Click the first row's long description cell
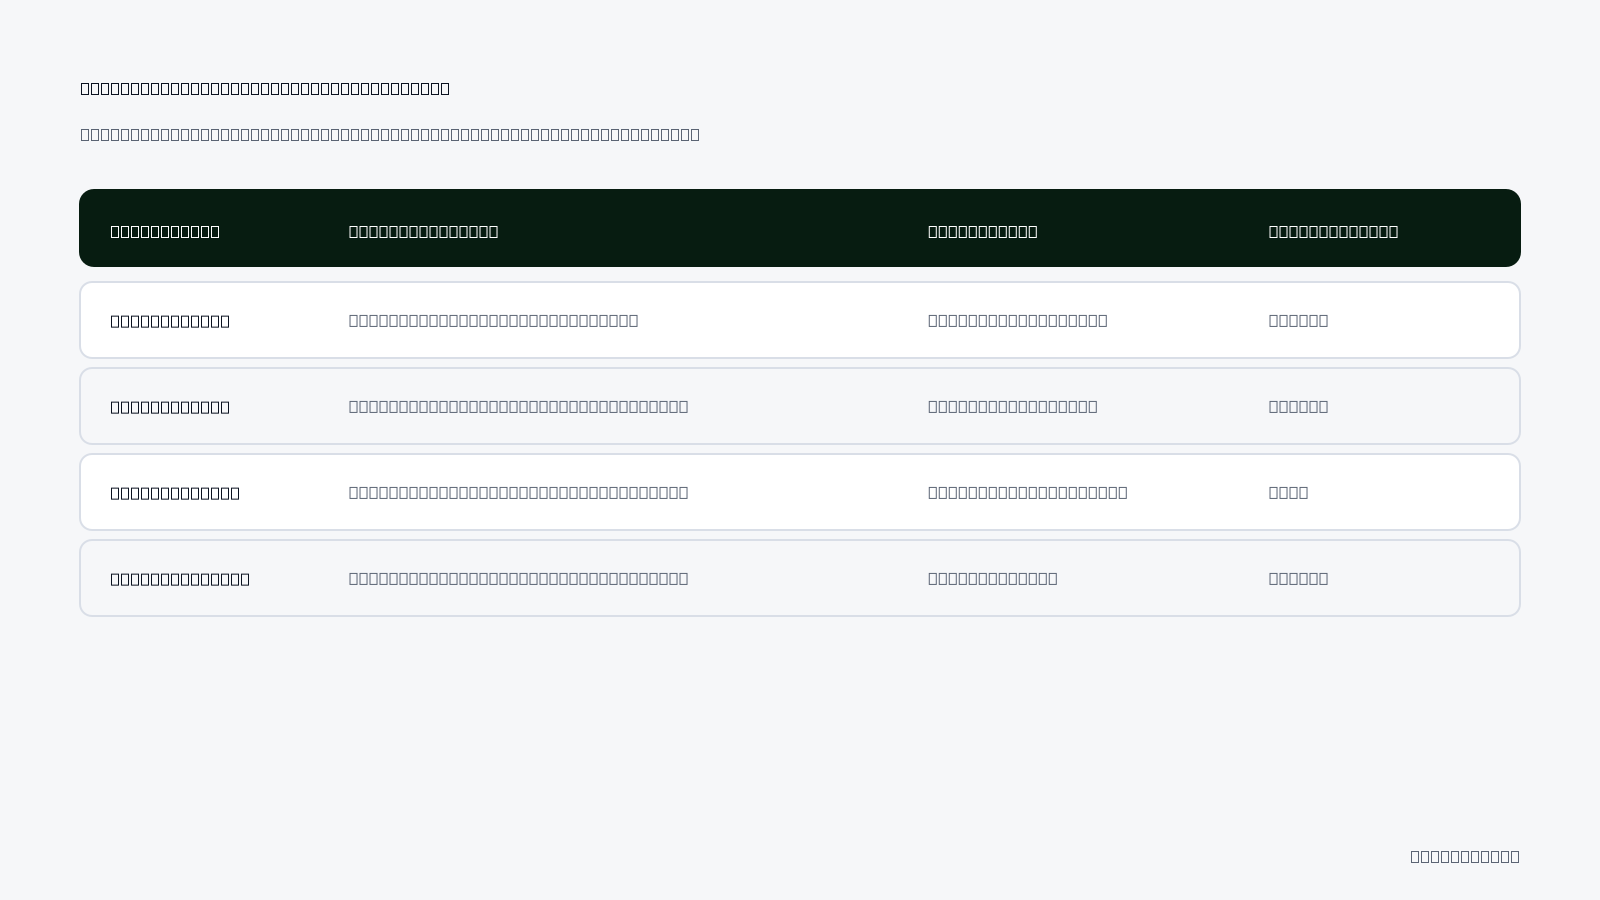 493,320
